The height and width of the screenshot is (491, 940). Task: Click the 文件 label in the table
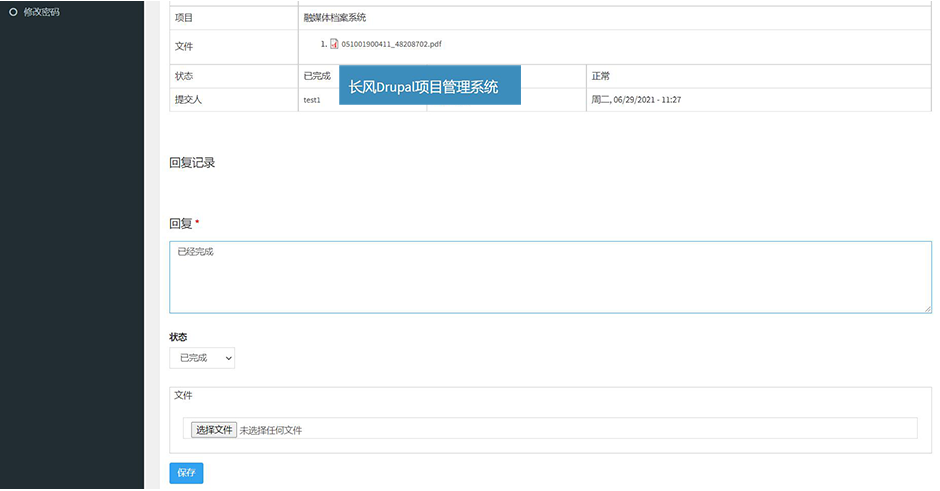coord(184,46)
